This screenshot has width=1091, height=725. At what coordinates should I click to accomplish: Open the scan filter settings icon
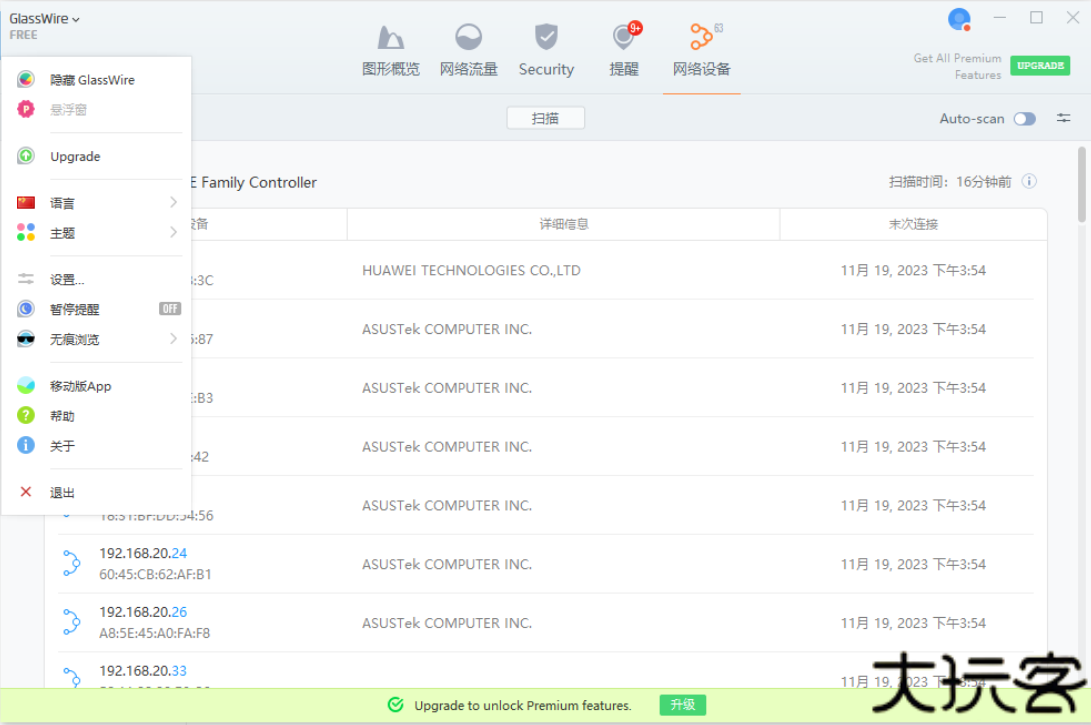point(1063,118)
